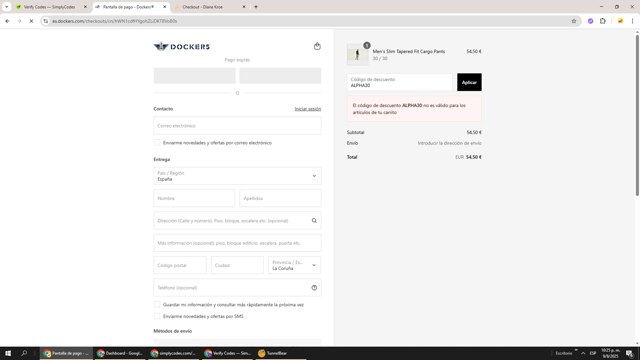Open a new browser tab
Viewport: 640px width, 360px height.
coord(256,7)
